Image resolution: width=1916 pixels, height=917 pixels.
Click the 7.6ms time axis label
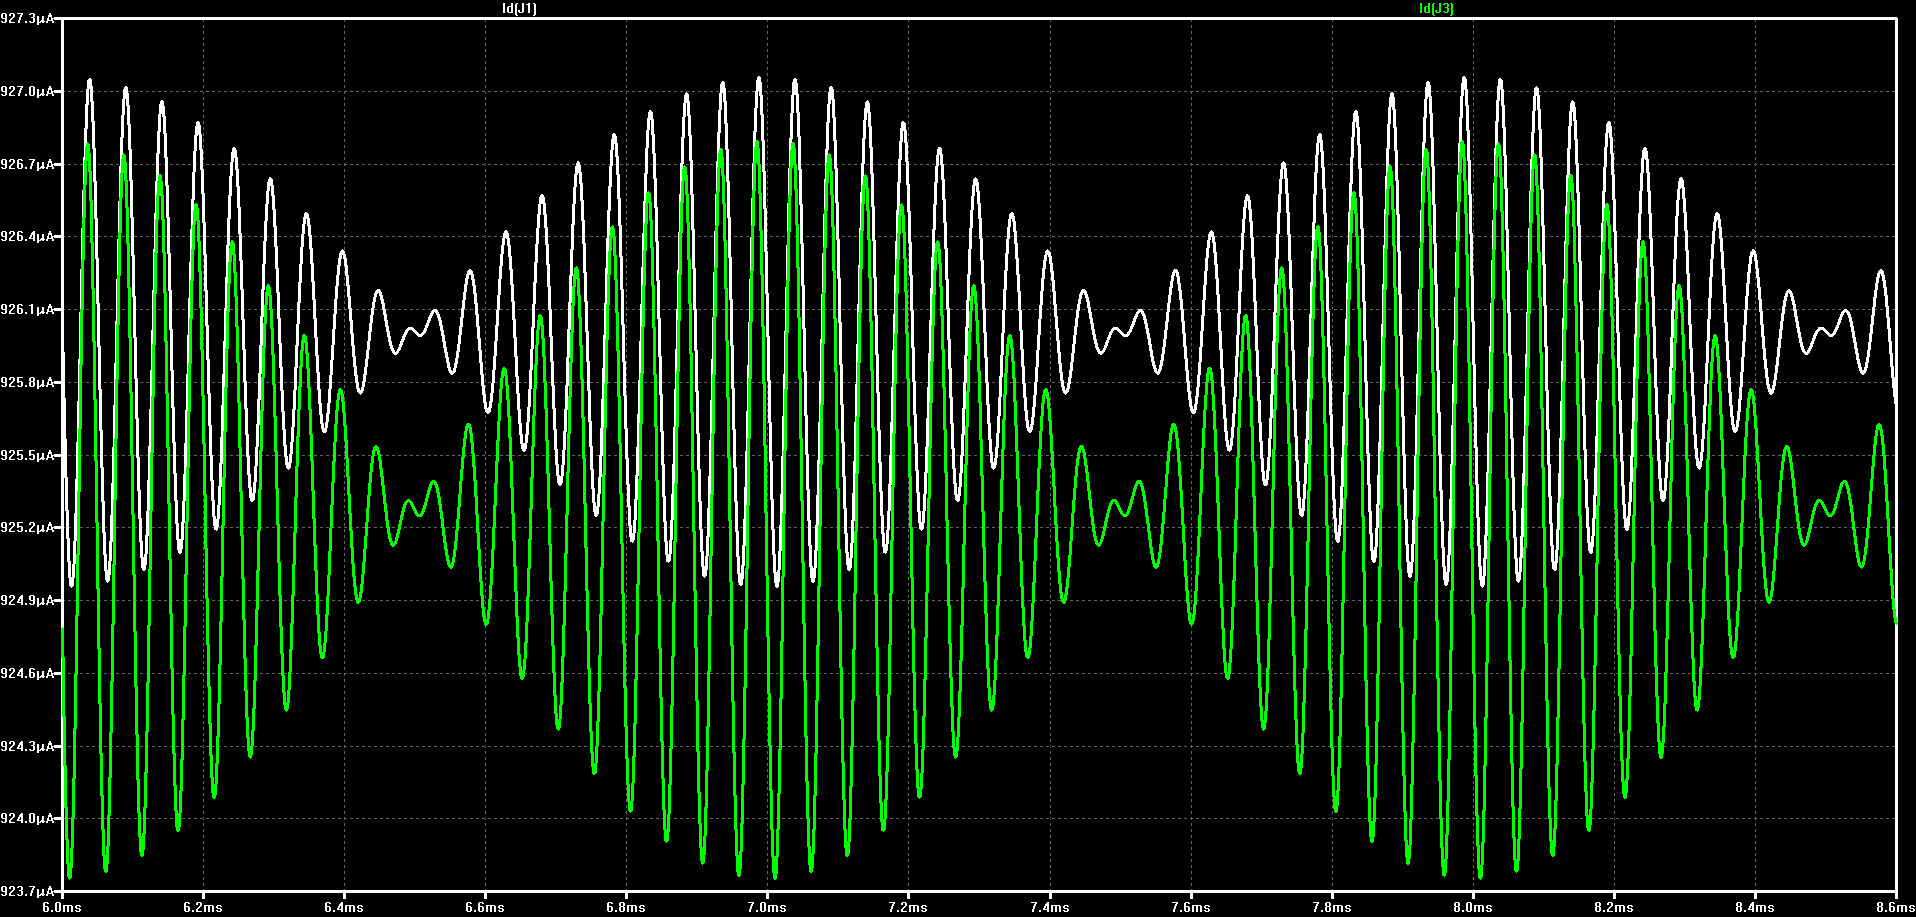pos(1191,908)
